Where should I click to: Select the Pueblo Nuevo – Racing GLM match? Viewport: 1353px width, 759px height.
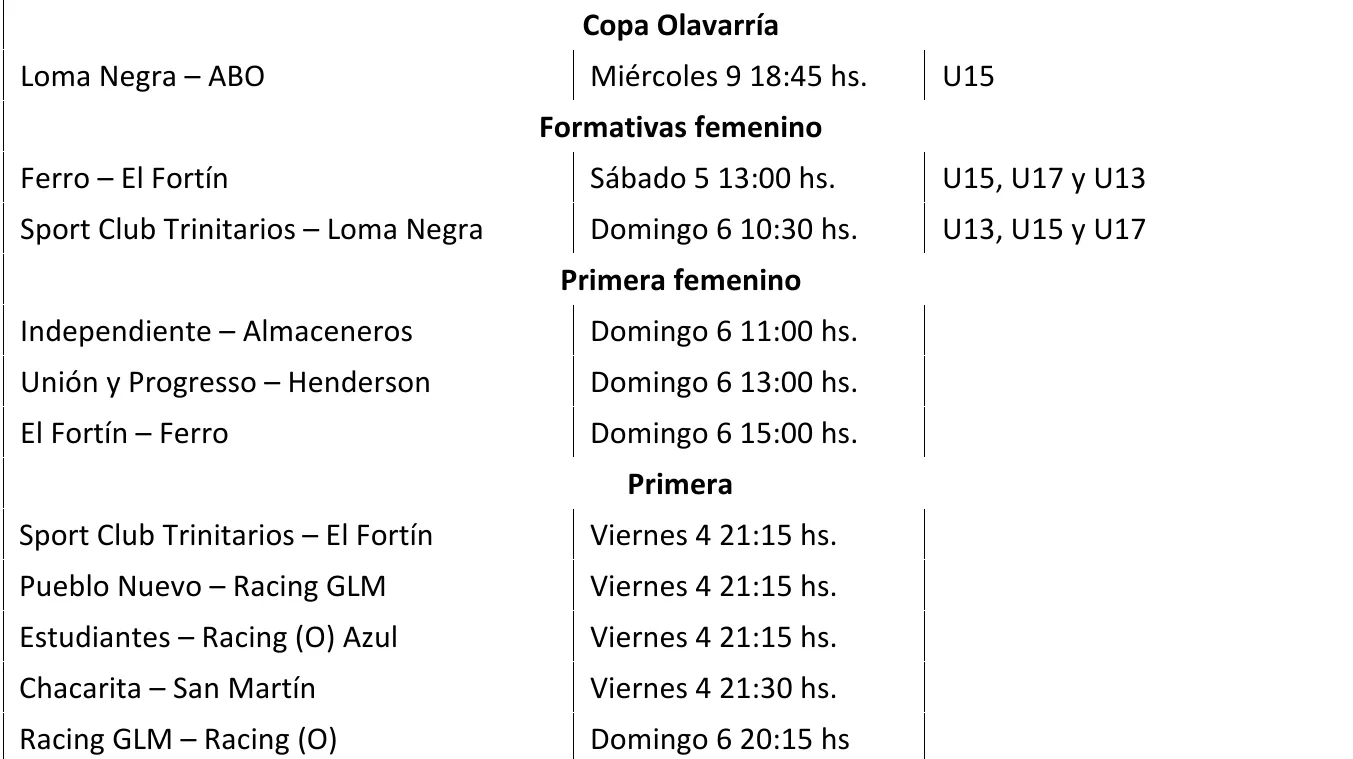click(x=202, y=587)
